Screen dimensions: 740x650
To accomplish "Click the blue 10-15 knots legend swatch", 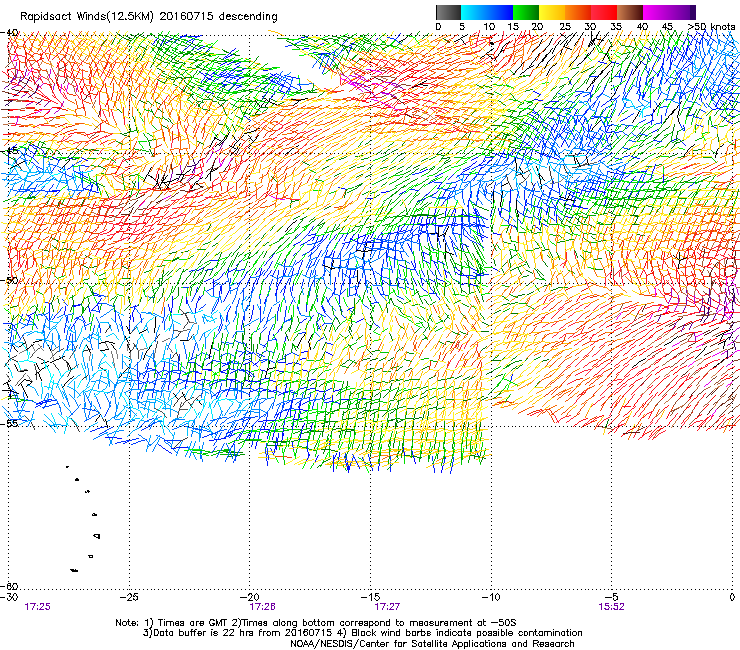I will click(500, 12).
